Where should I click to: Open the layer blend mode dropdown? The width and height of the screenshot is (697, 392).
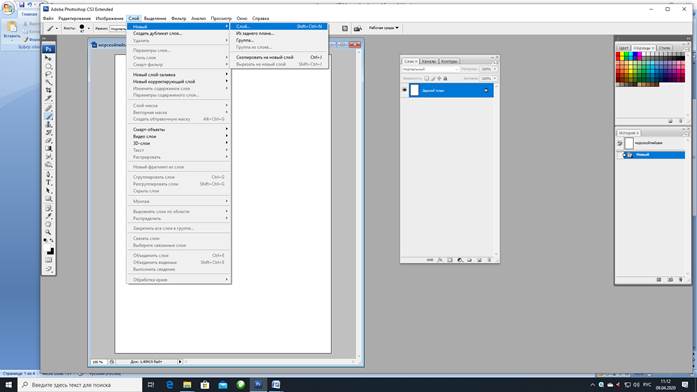tap(430, 69)
